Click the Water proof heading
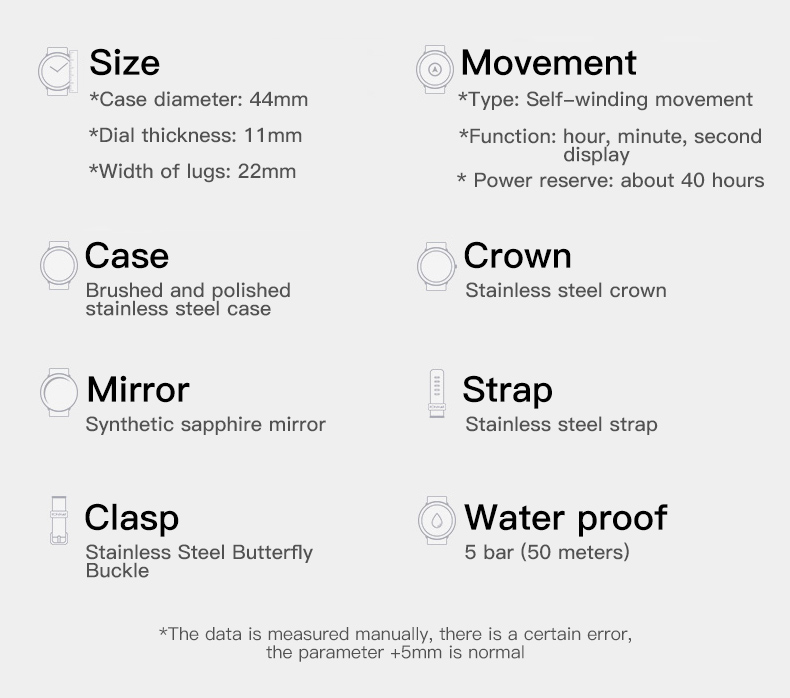The image size is (790, 698). click(x=565, y=518)
